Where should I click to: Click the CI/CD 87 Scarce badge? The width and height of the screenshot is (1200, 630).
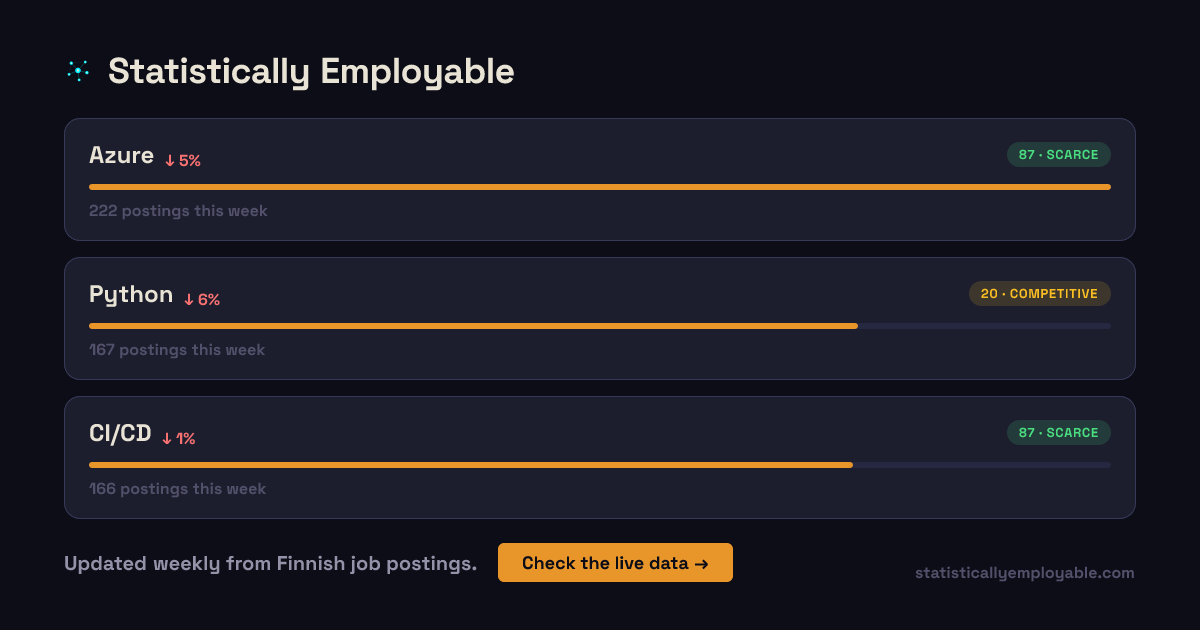tap(1058, 433)
